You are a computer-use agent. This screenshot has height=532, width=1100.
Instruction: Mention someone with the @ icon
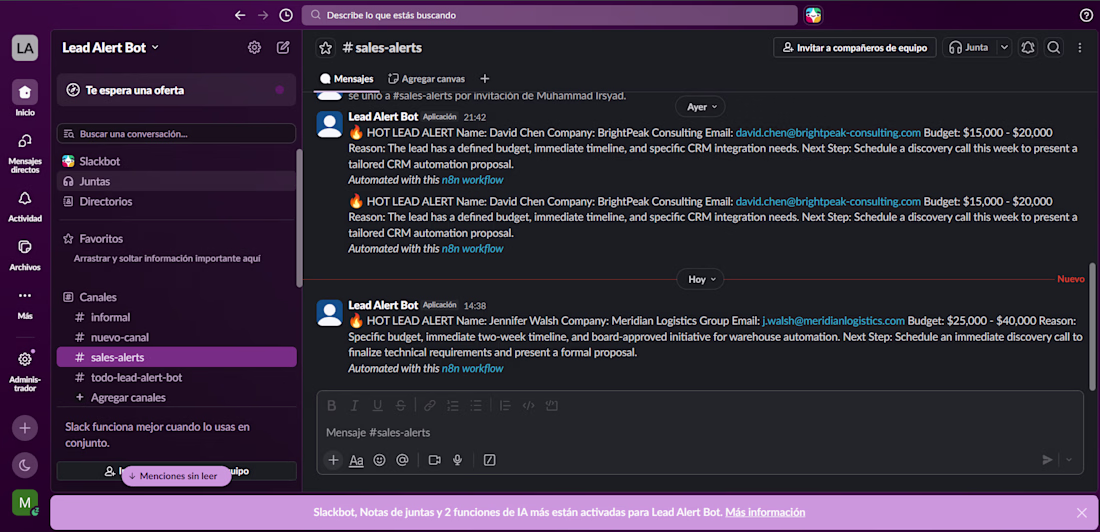coord(402,460)
